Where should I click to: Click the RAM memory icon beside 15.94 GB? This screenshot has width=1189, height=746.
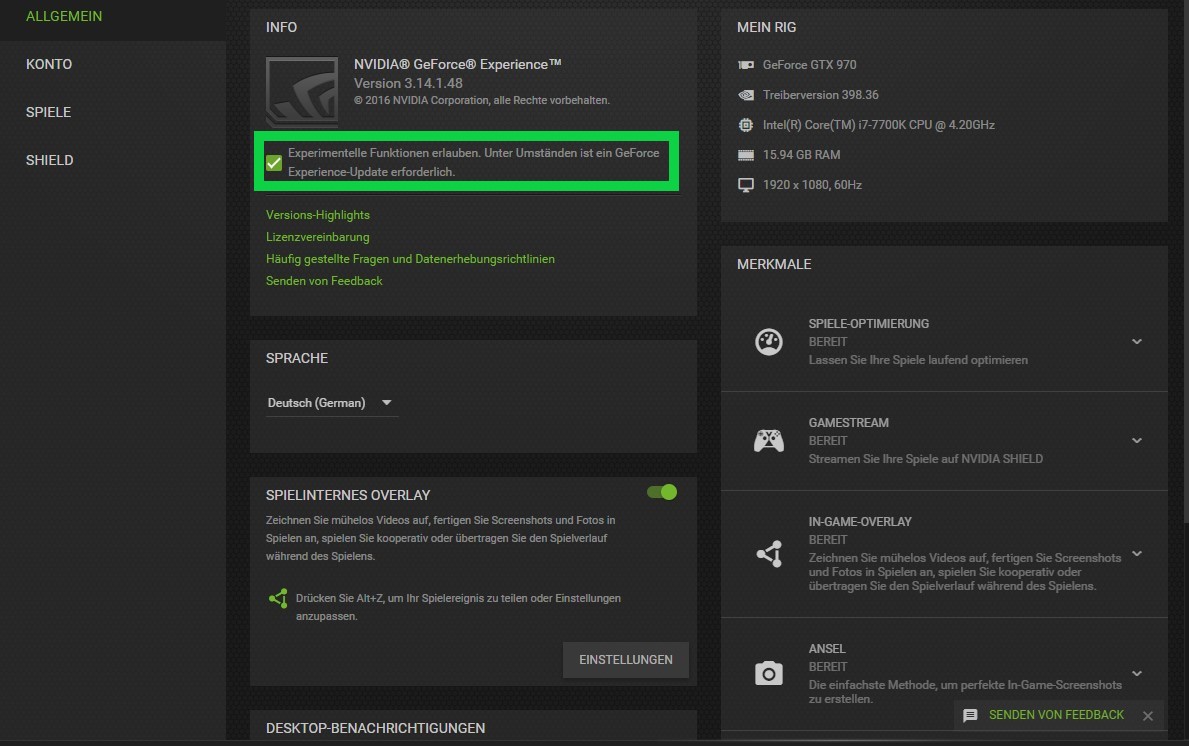746,155
